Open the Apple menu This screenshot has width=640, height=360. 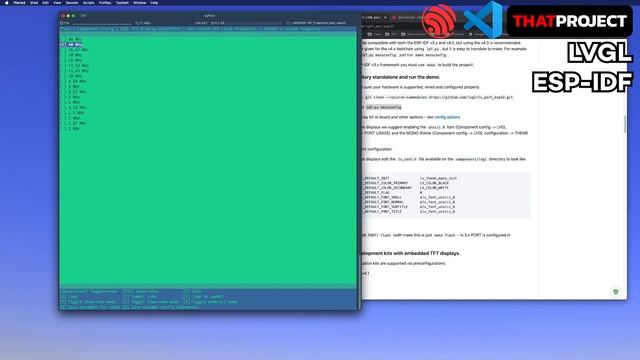(x=7, y=2)
